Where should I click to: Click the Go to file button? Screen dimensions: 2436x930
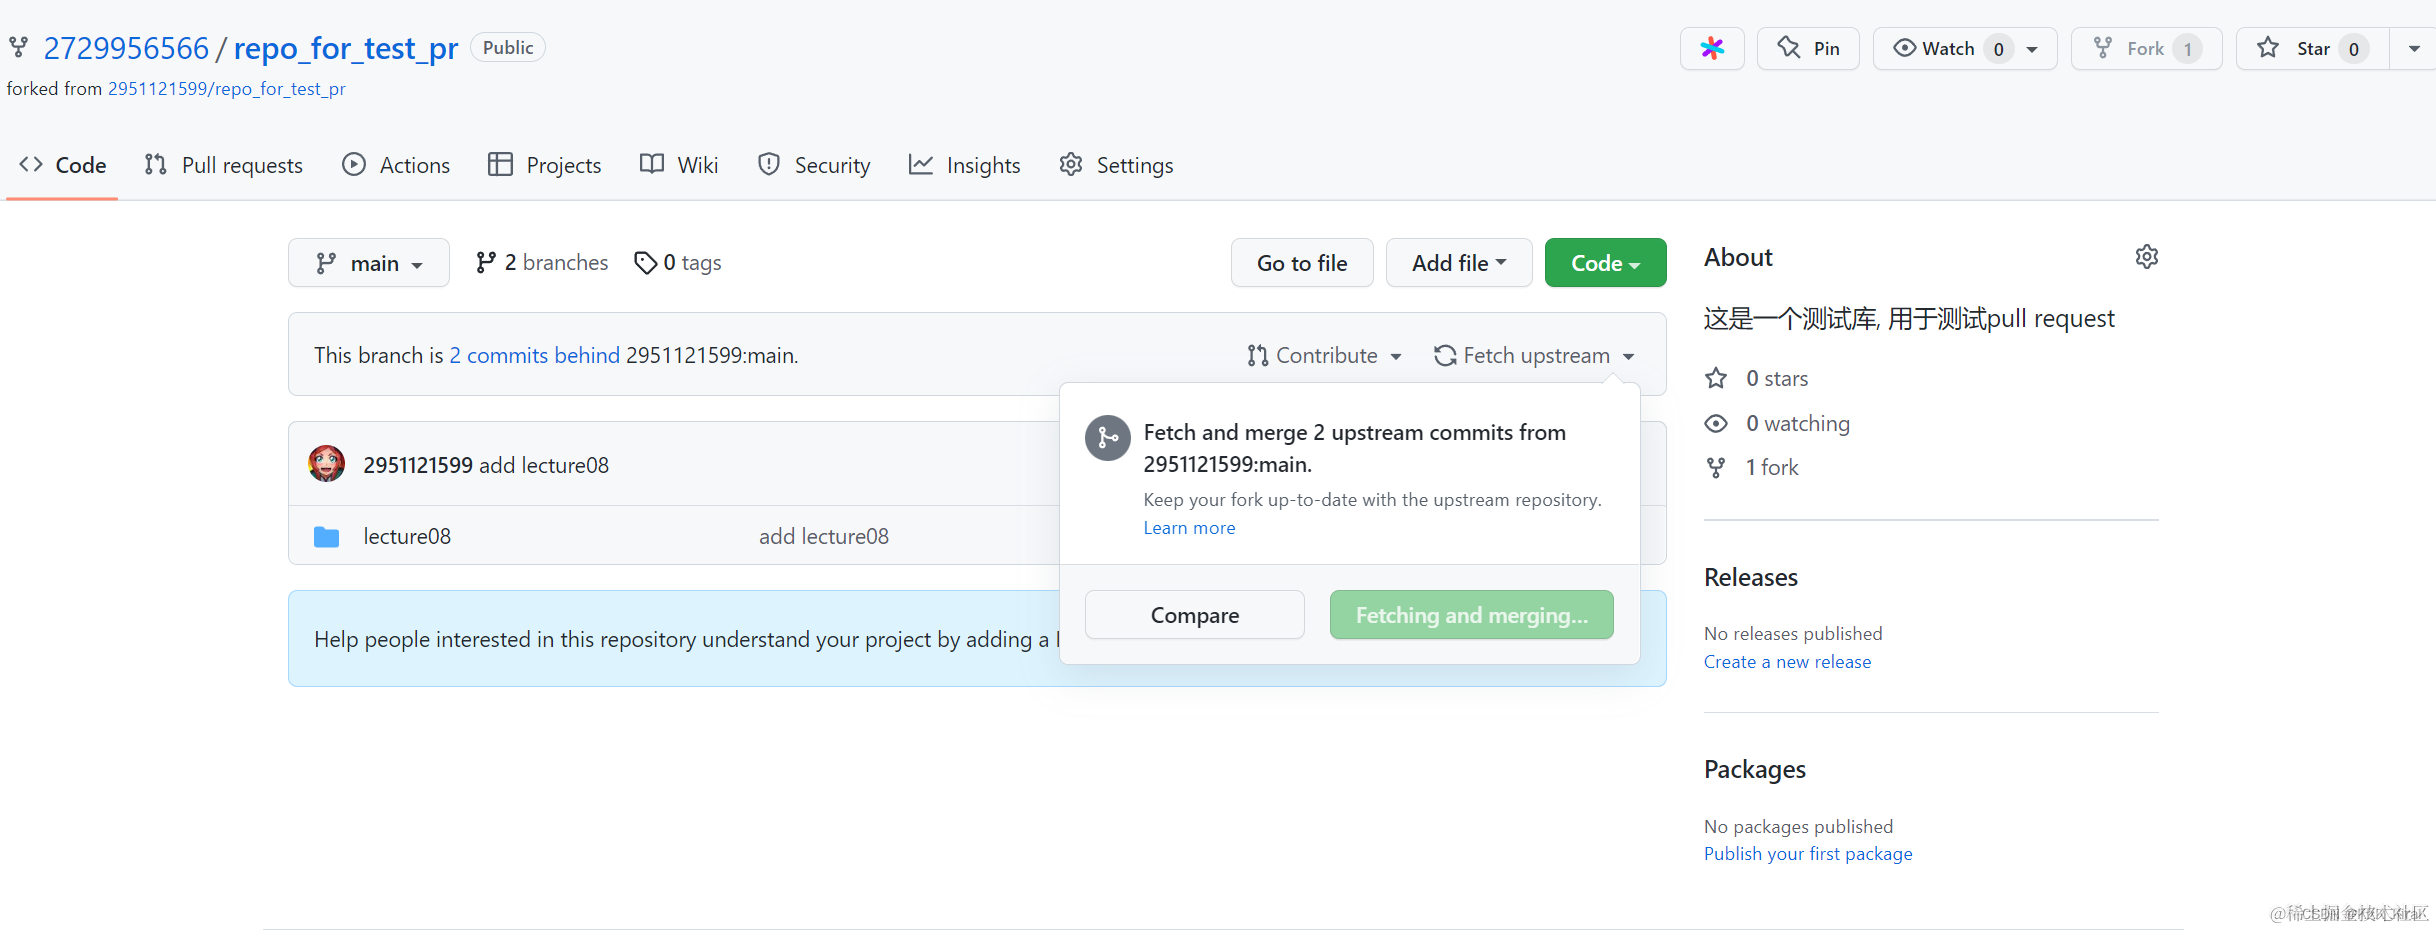click(1302, 263)
